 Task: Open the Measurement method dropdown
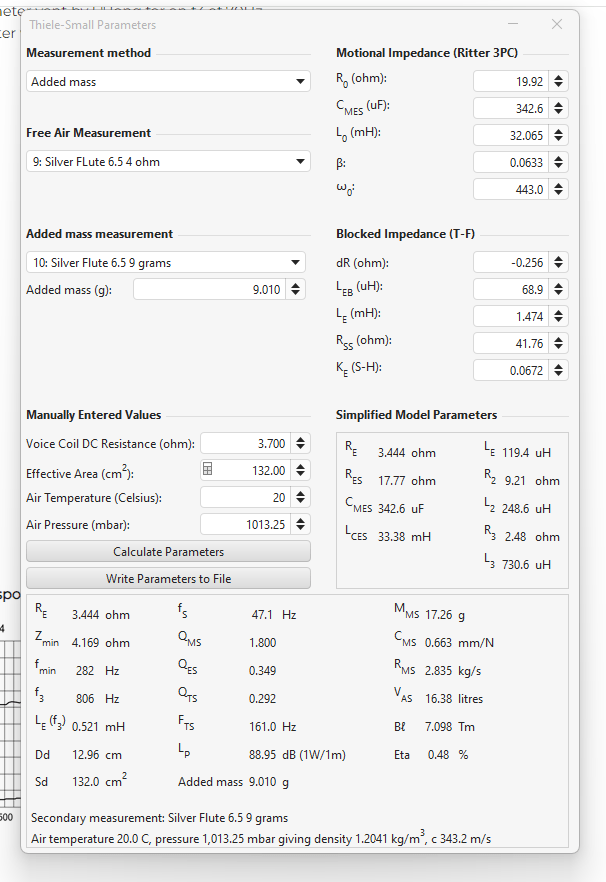click(168, 82)
